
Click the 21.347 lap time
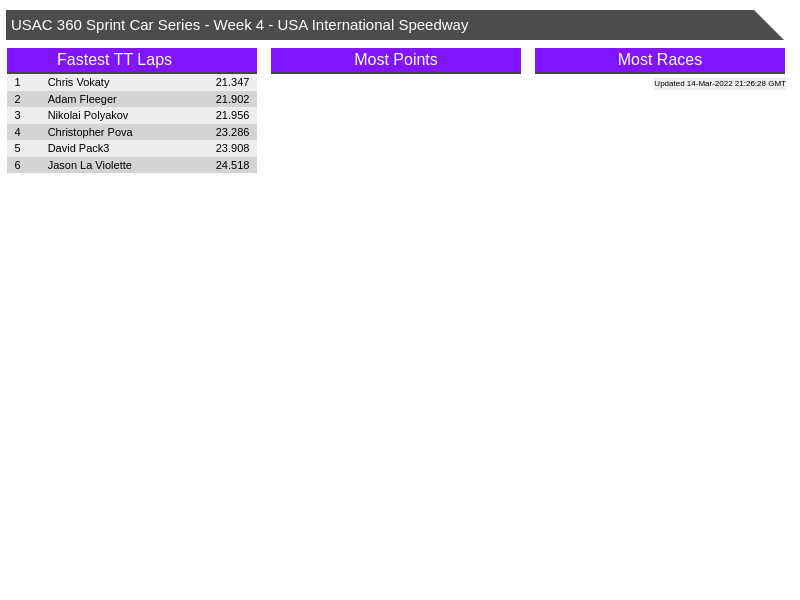pyautogui.click(x=232, y=82)
